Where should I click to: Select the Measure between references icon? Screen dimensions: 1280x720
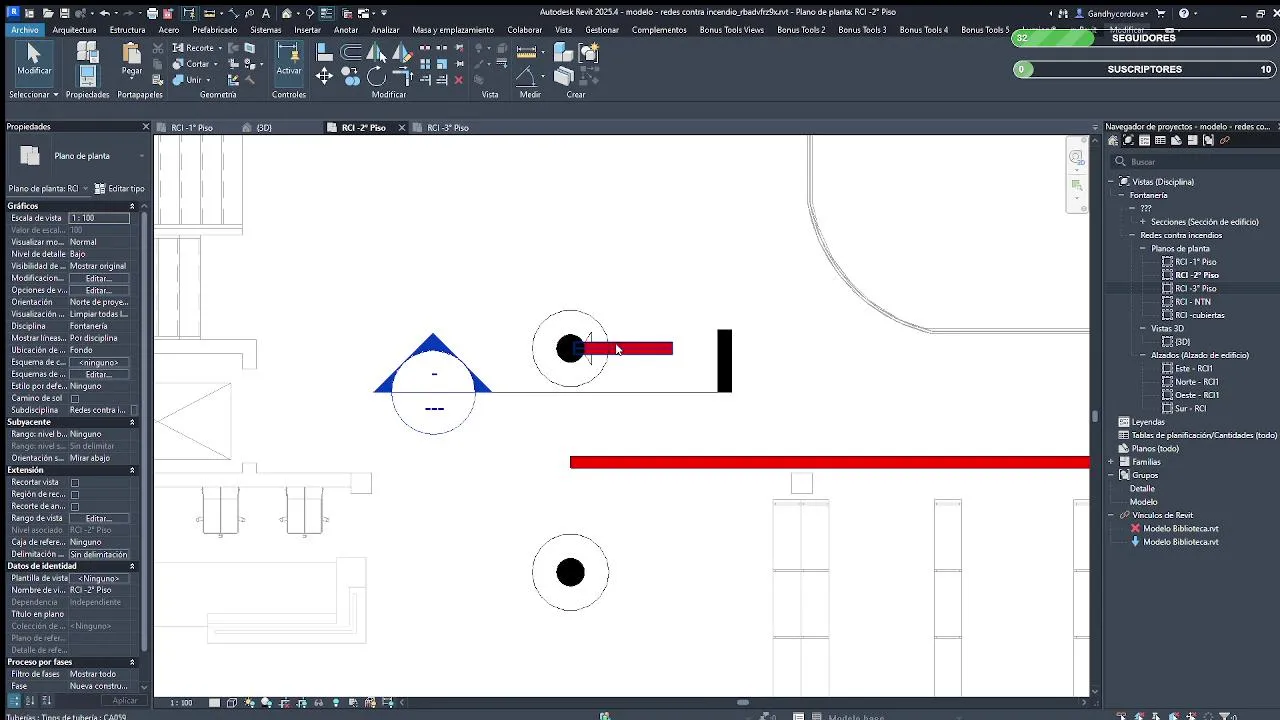click(526, 52)
